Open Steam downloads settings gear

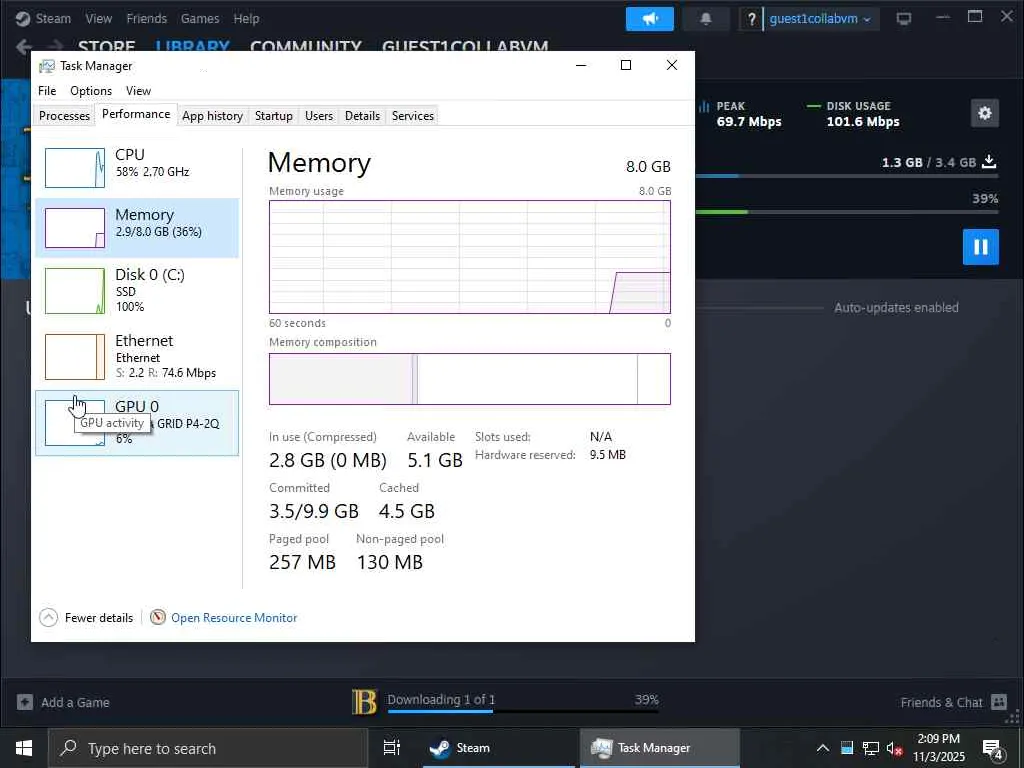tap(985, 113)
